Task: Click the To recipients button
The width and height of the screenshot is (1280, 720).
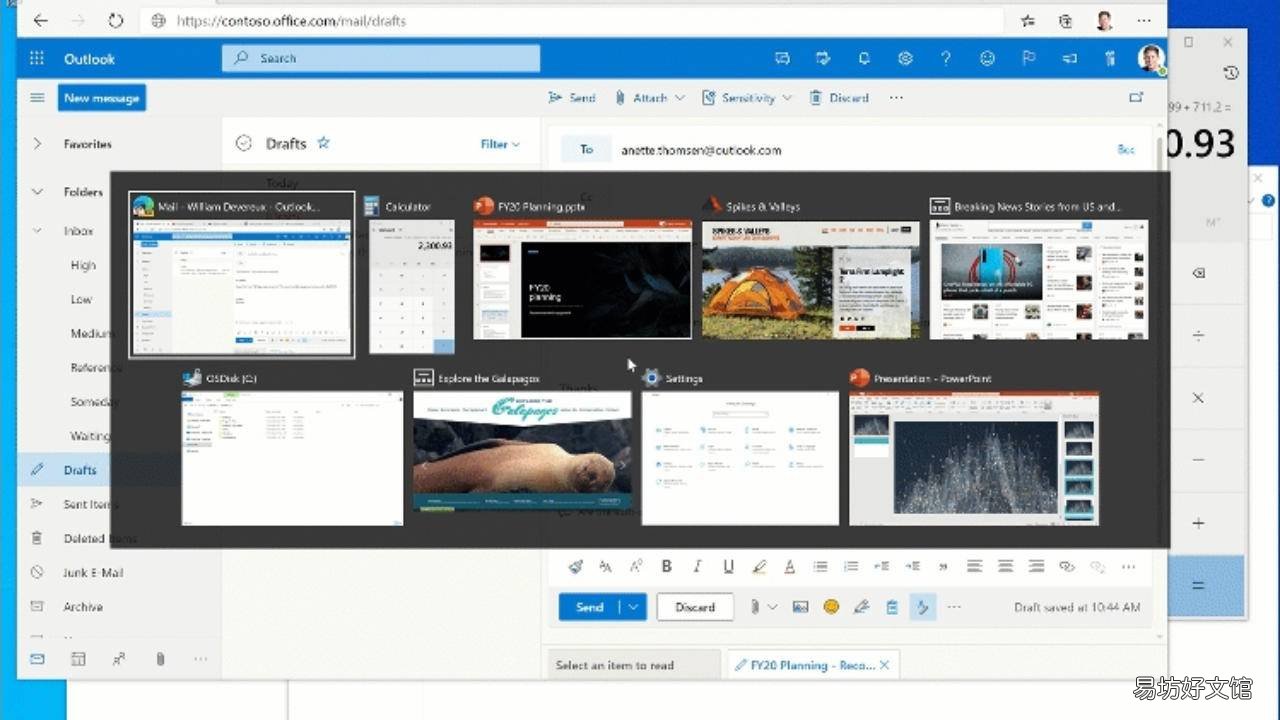Action: click(586, 149)
